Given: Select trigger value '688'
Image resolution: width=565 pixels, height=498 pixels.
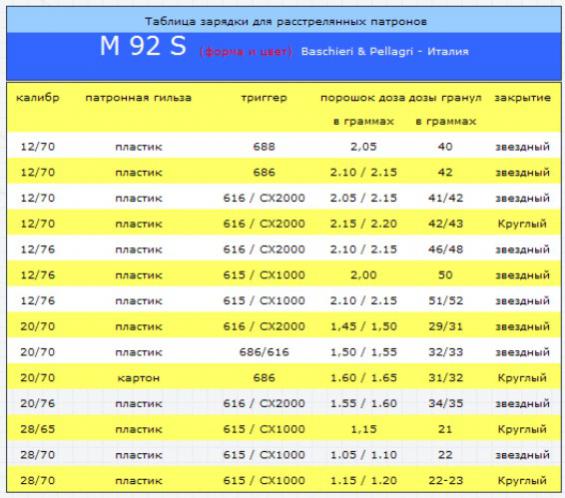Looking at the screenshot, I should pyautogui.click(x=264, y=147).
